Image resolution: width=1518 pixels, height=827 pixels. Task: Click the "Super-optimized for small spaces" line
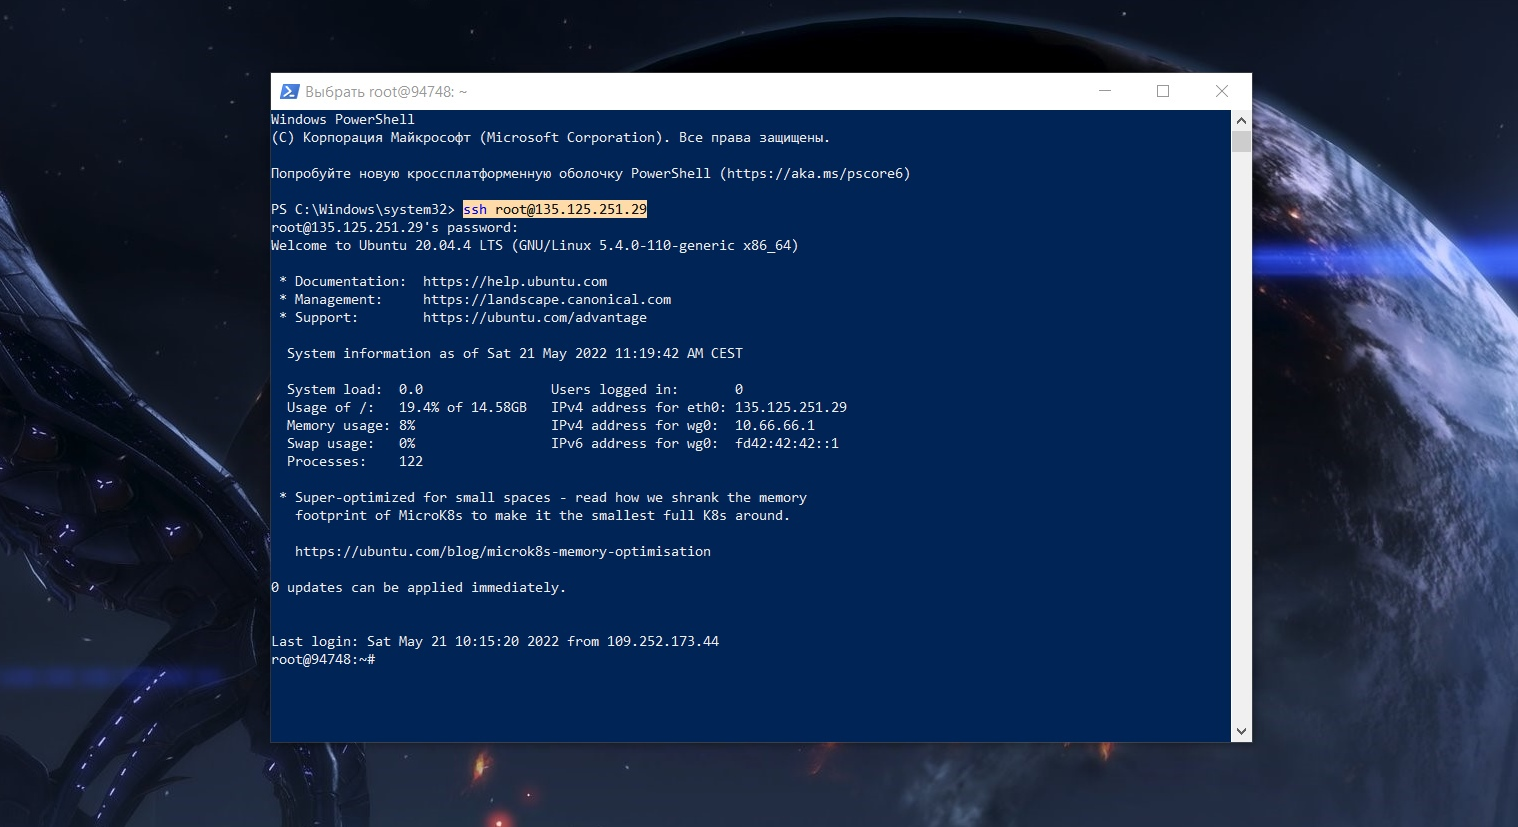pos(543,497)
